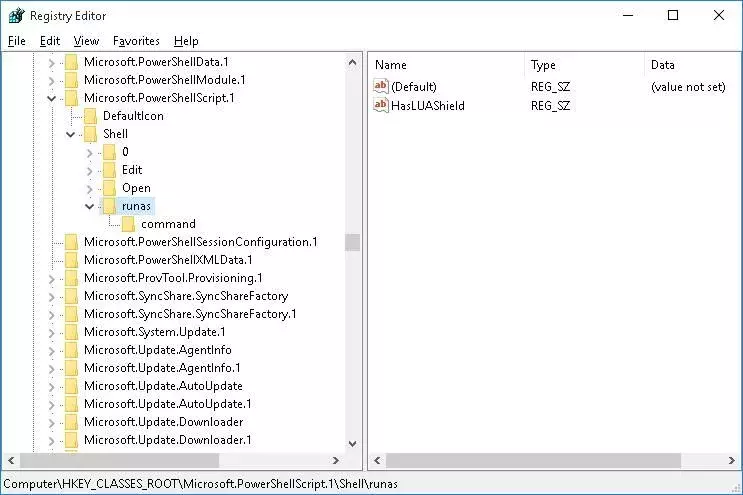Expand the Edit subkey under Shell
Screen dimensions: 743x495
coord(90,171)
